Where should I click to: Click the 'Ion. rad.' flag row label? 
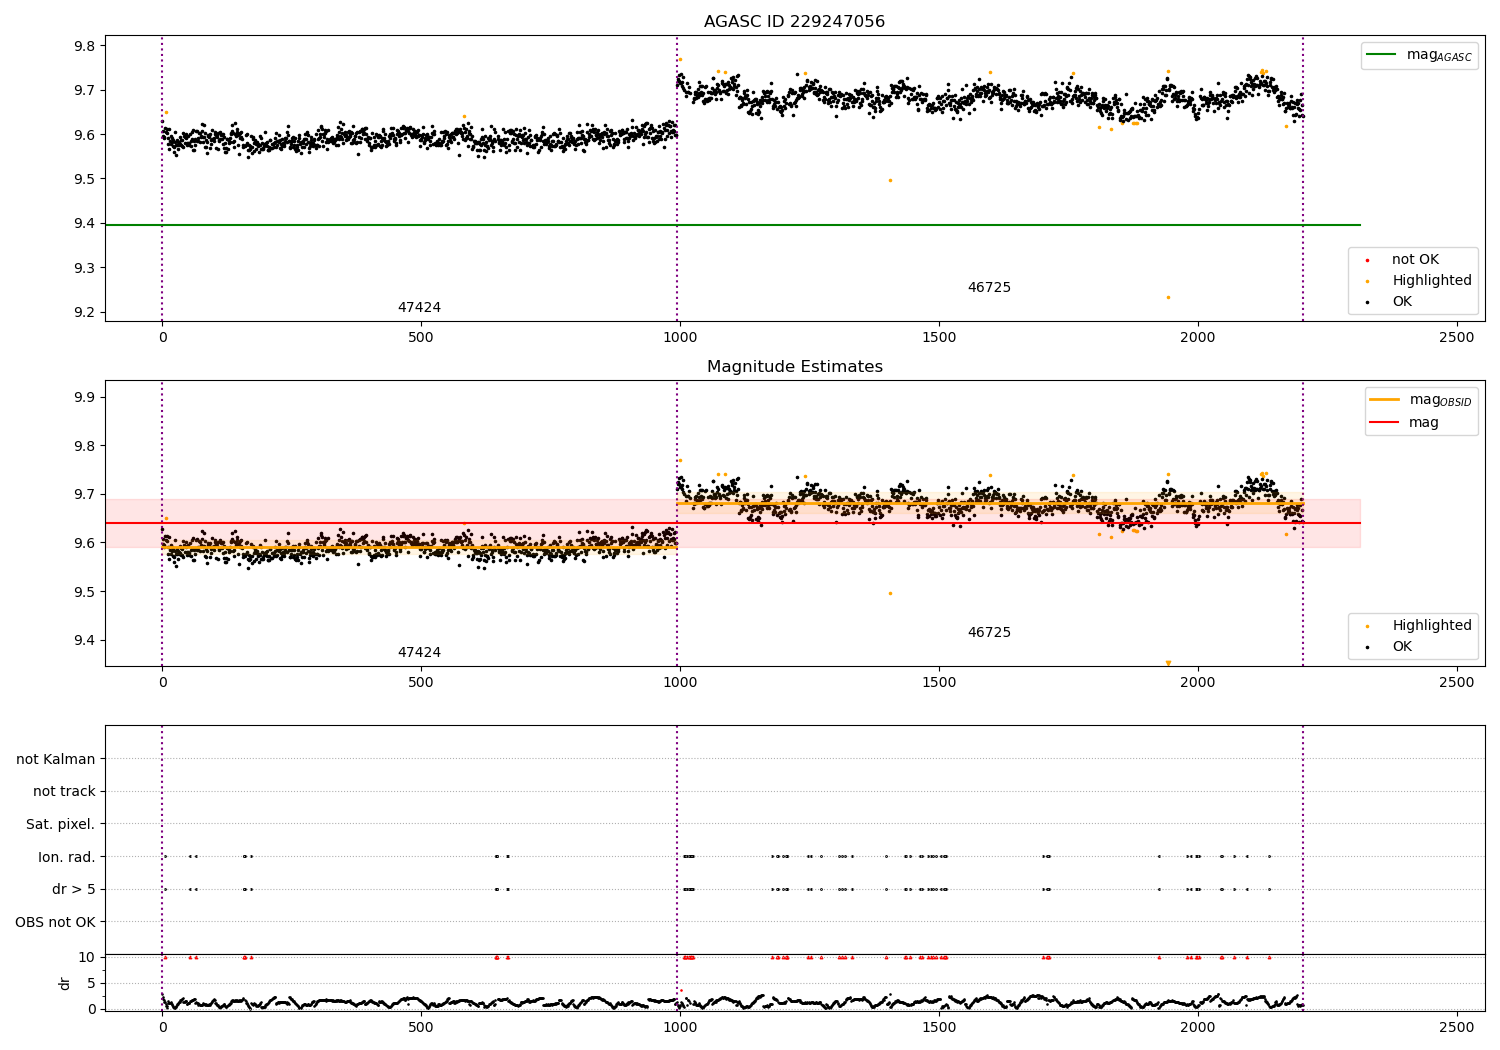click(x=67, y=857)
